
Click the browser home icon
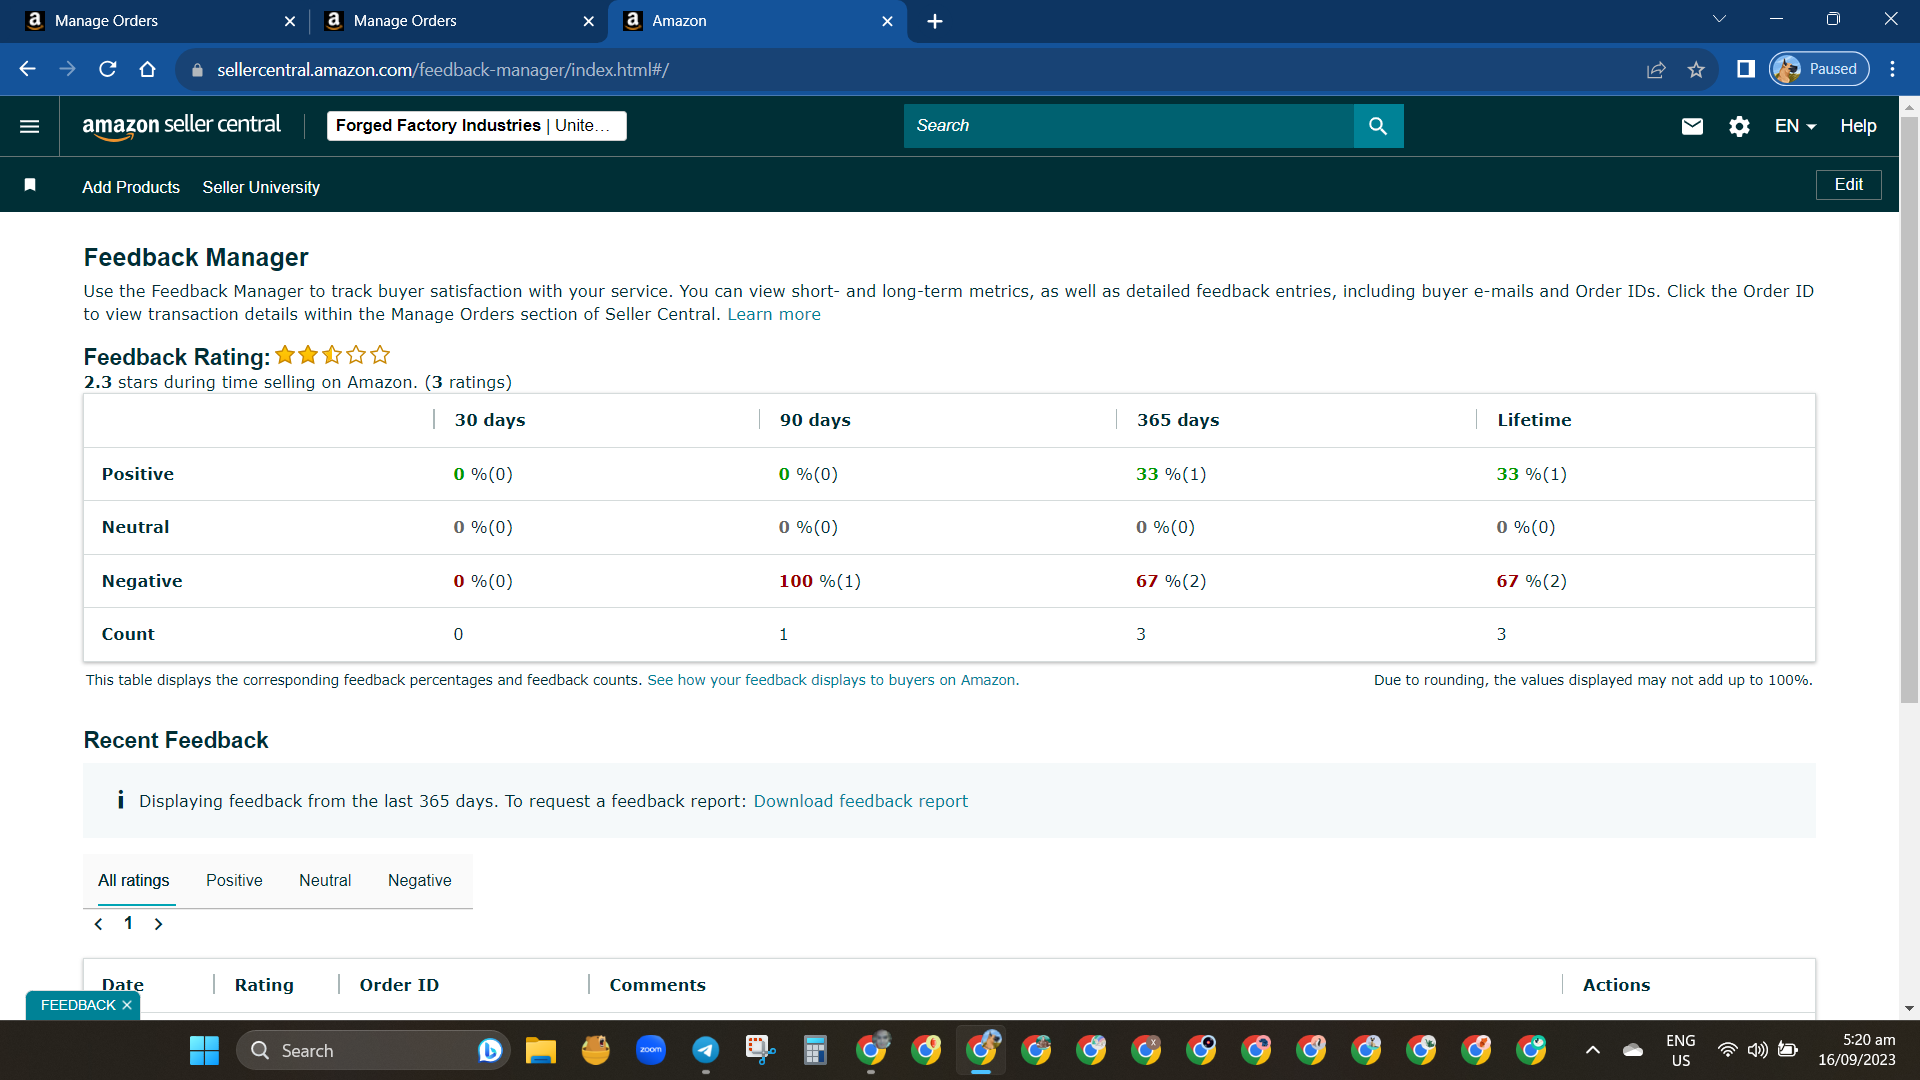coord(148,69)
